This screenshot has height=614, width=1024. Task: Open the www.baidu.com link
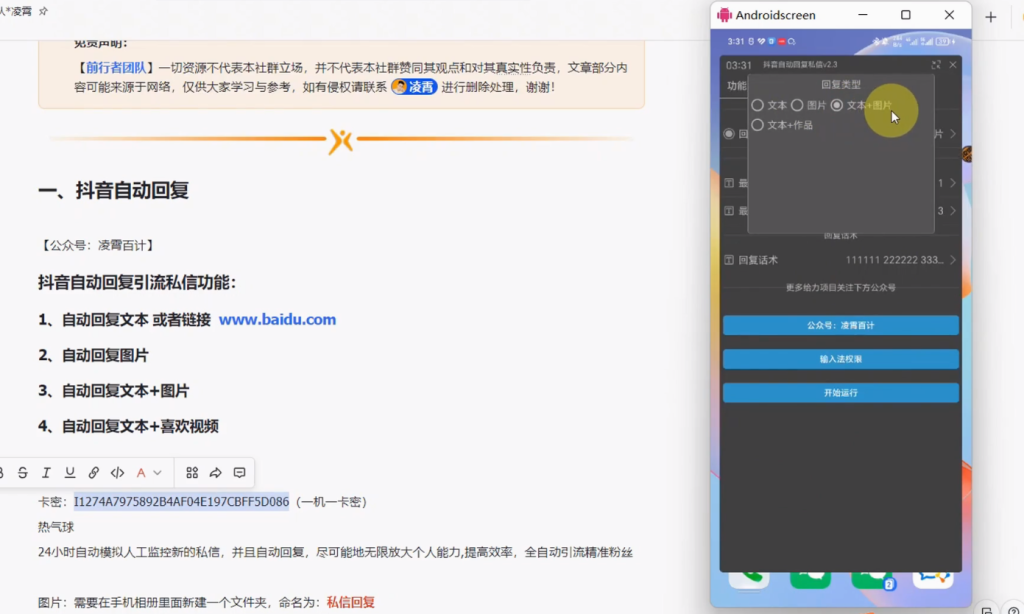[277, 320]
